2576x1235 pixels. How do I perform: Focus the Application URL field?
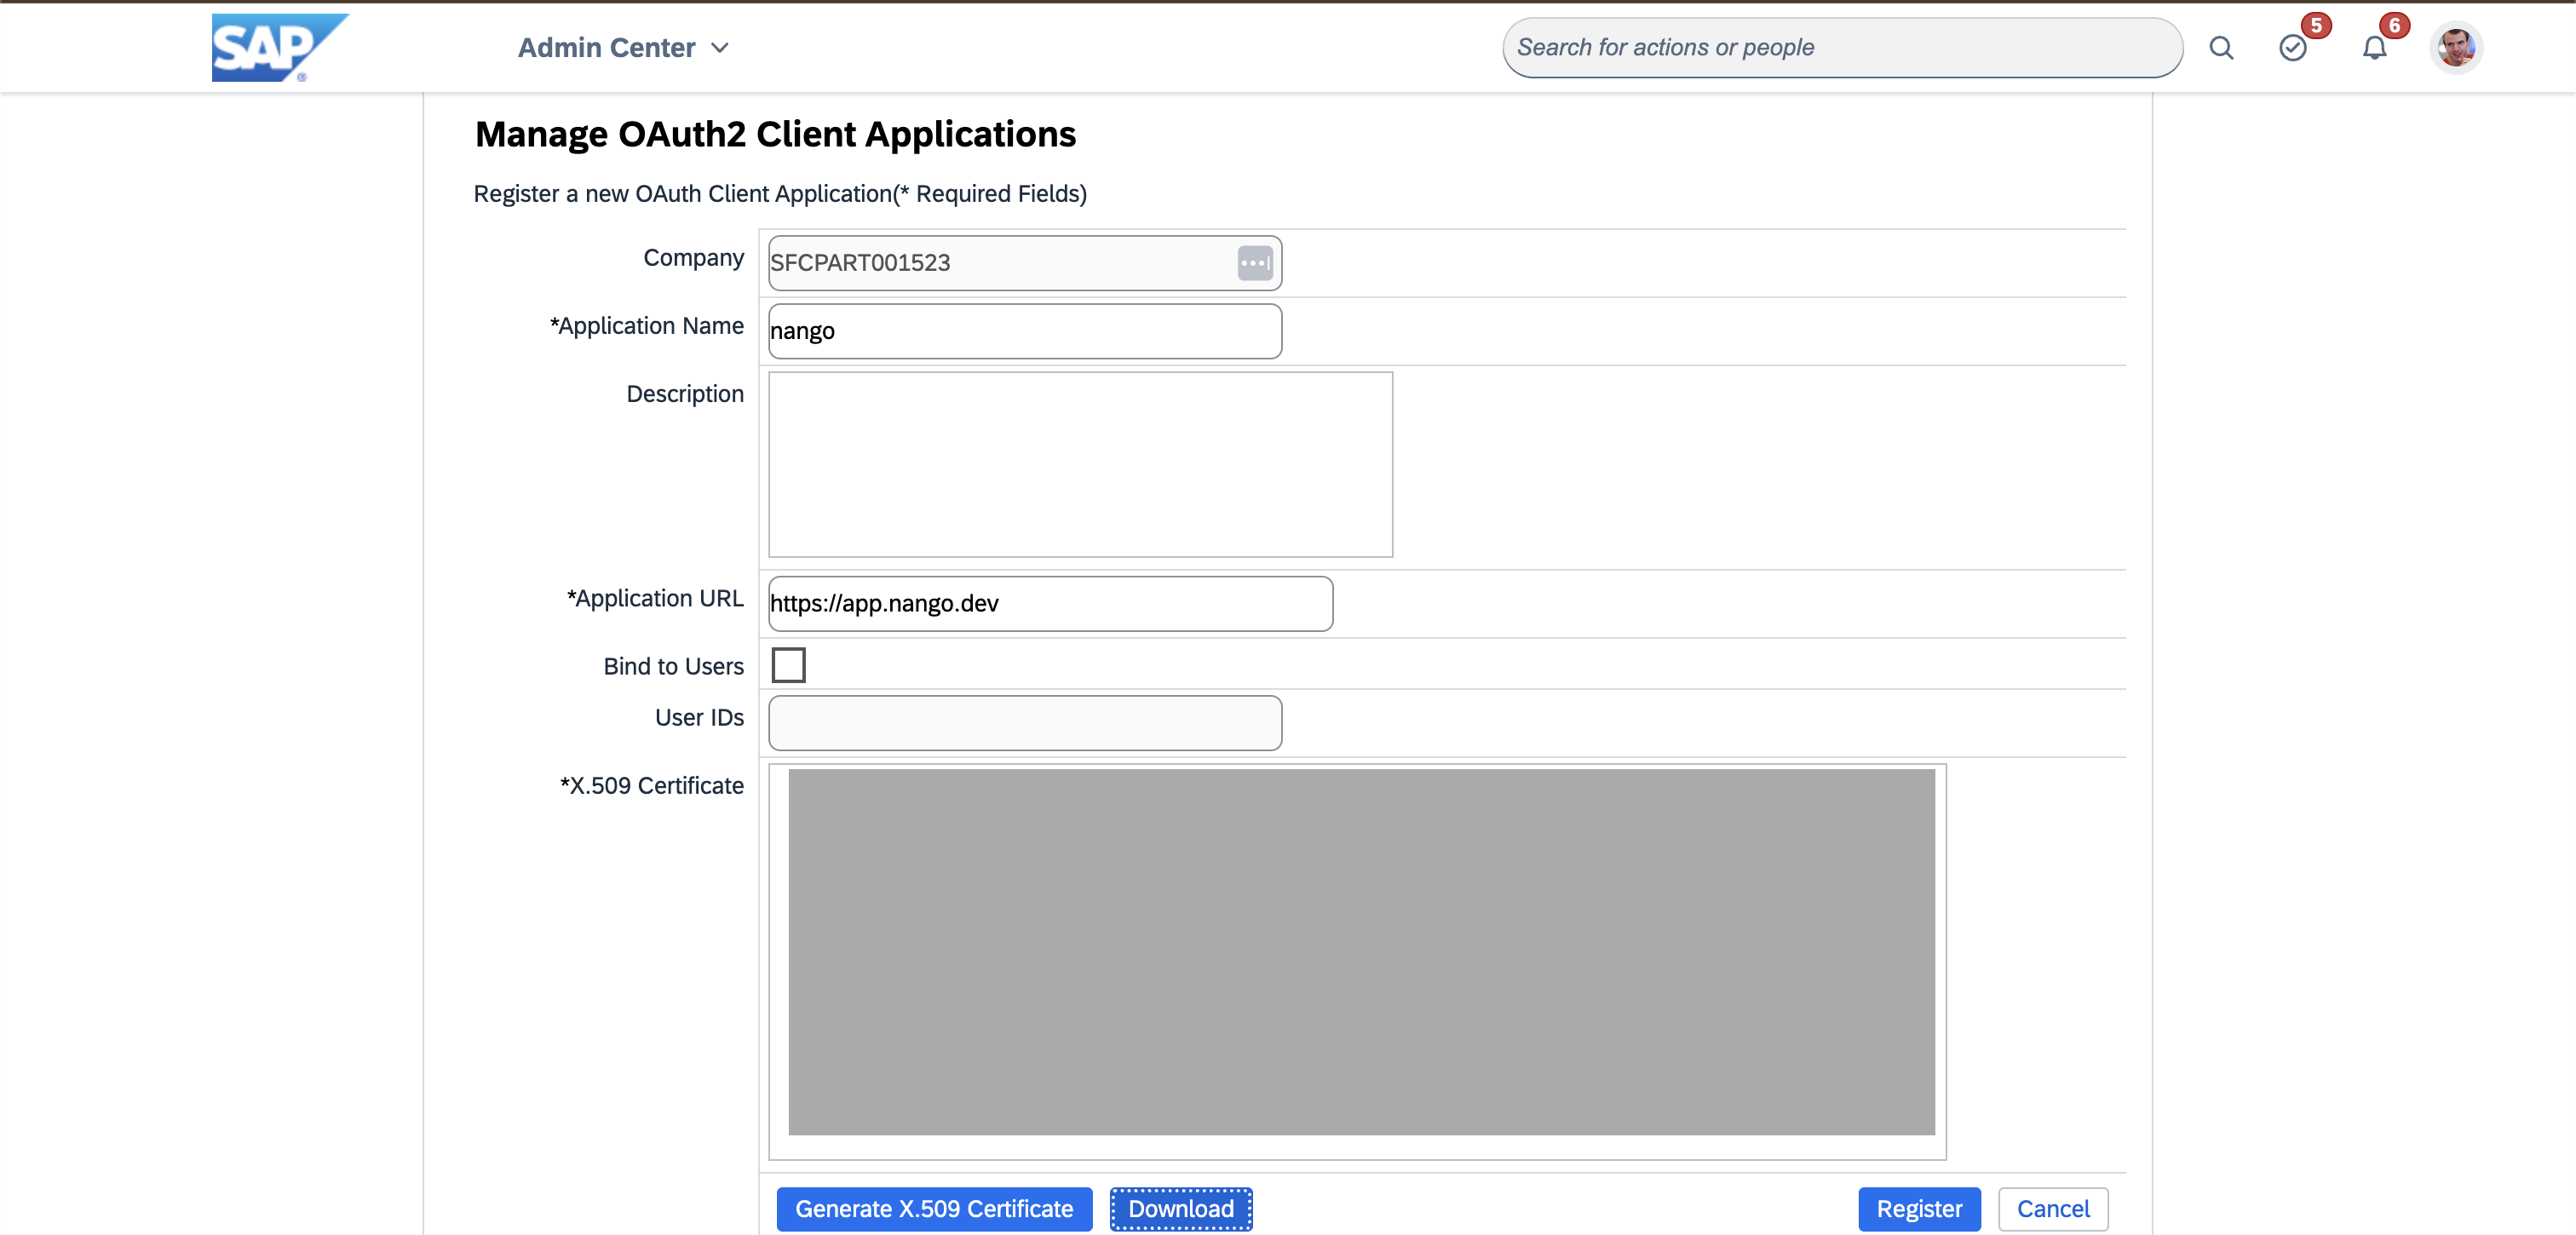coord(1050,603)
